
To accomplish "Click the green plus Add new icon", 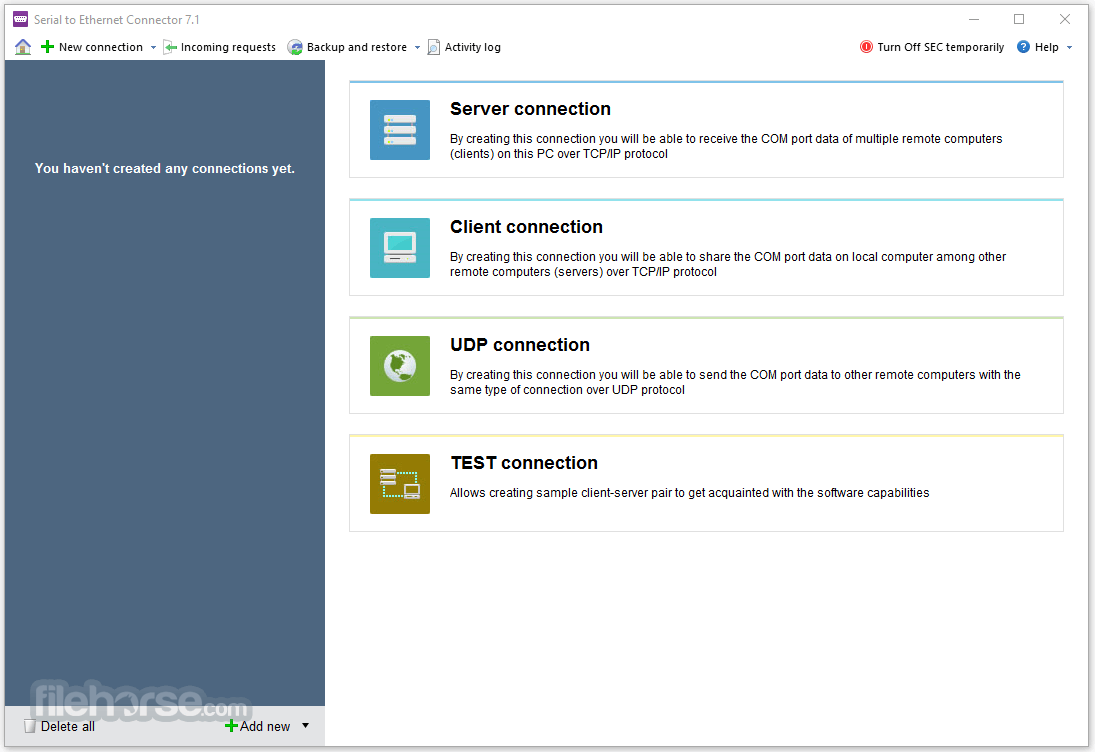I will [x=231, y=726].
